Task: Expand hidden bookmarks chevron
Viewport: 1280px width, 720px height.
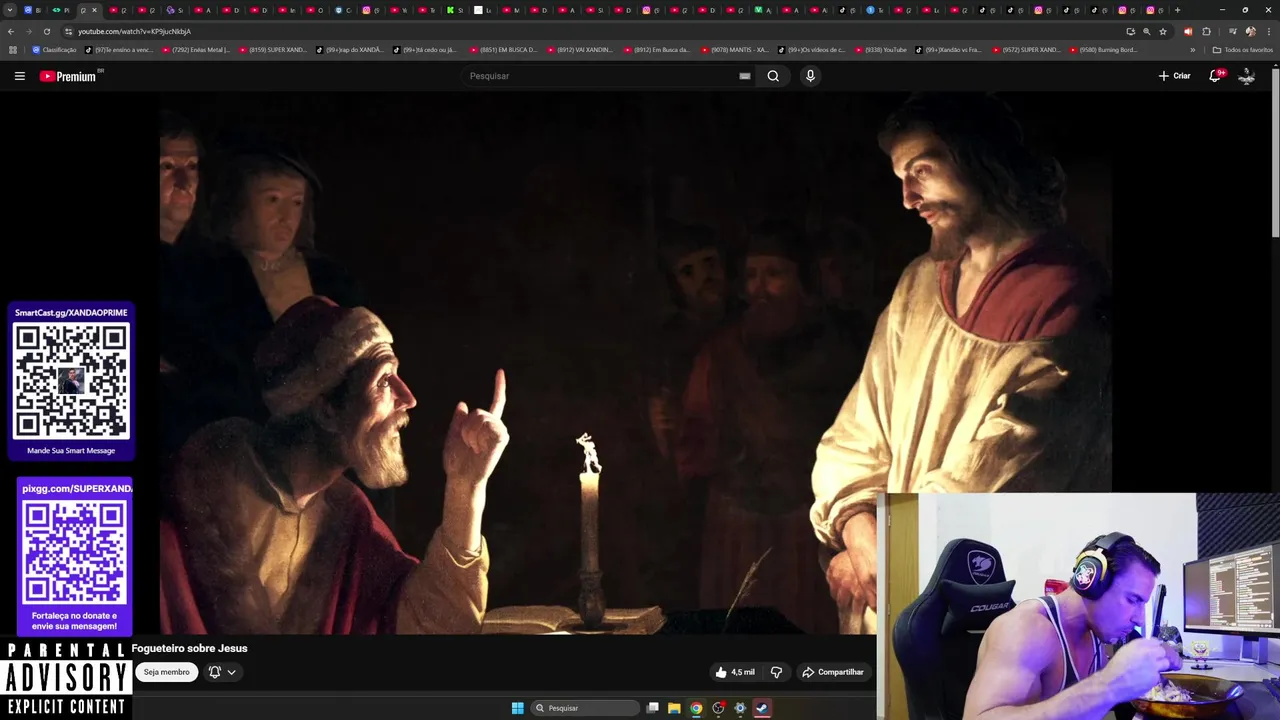Action: click(x=1192, y=50)
